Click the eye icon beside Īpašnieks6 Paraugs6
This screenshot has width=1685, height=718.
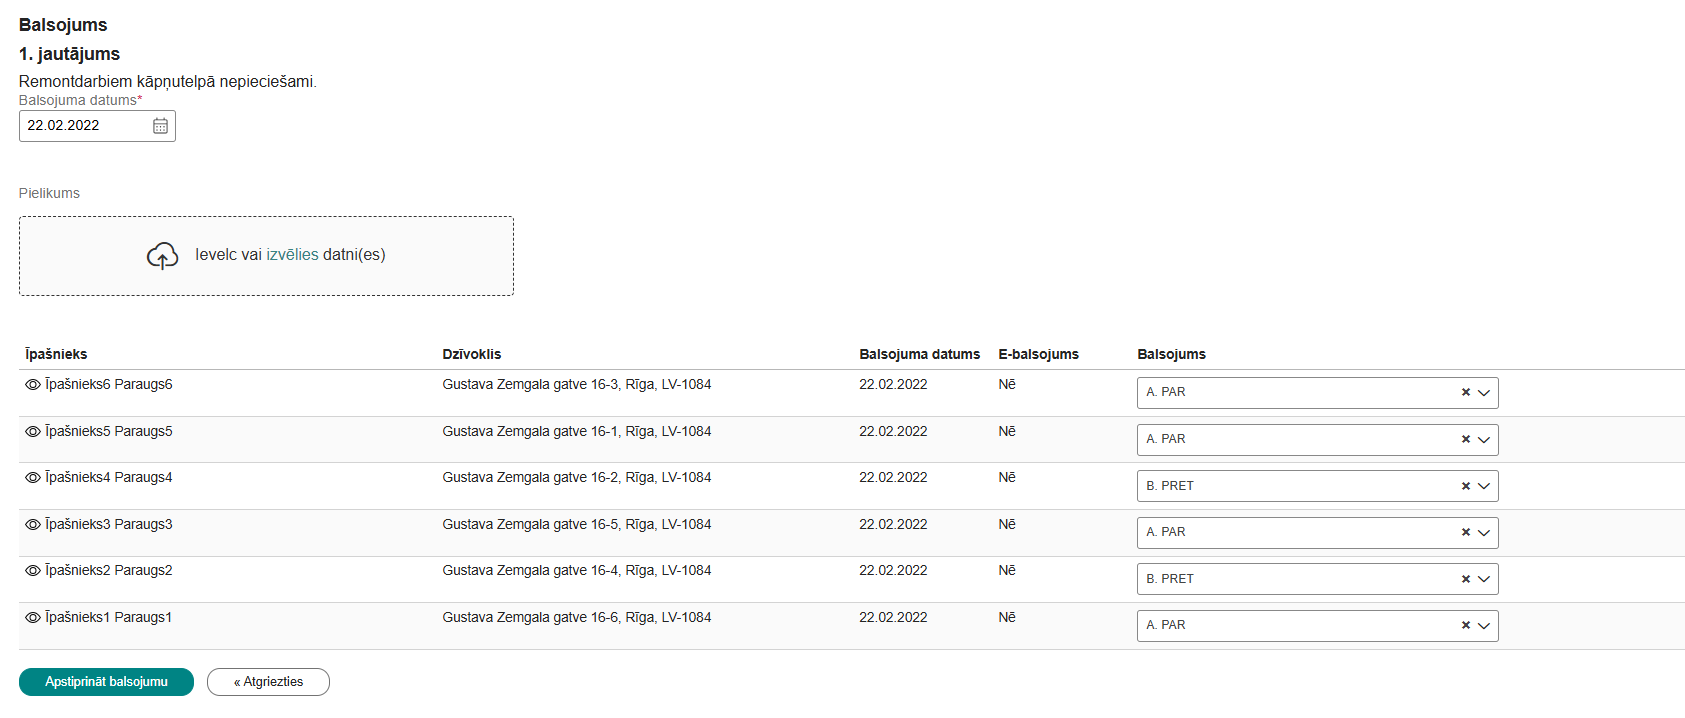pos(32,385)
